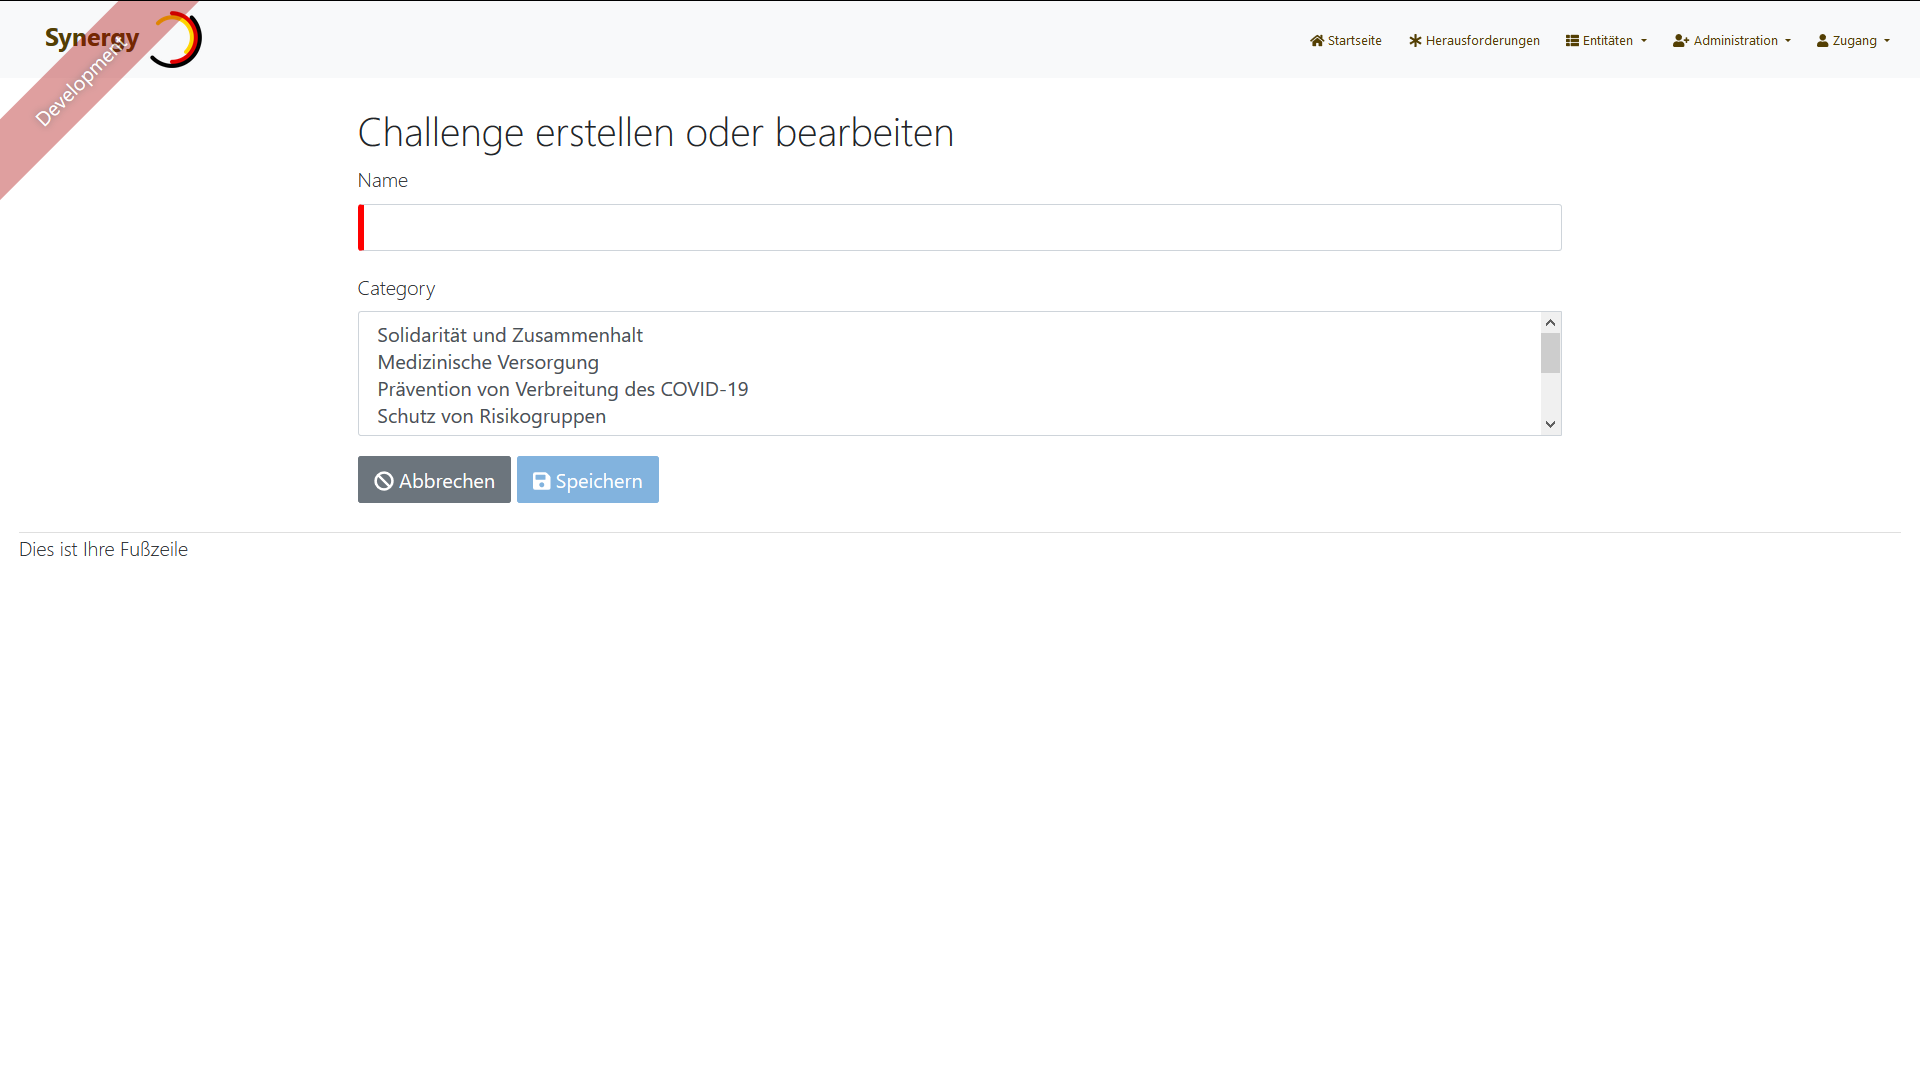Click the asterisk icon beside Herausforderungen
This screenshot has width=1920, height=1080.
[1415, 41]
